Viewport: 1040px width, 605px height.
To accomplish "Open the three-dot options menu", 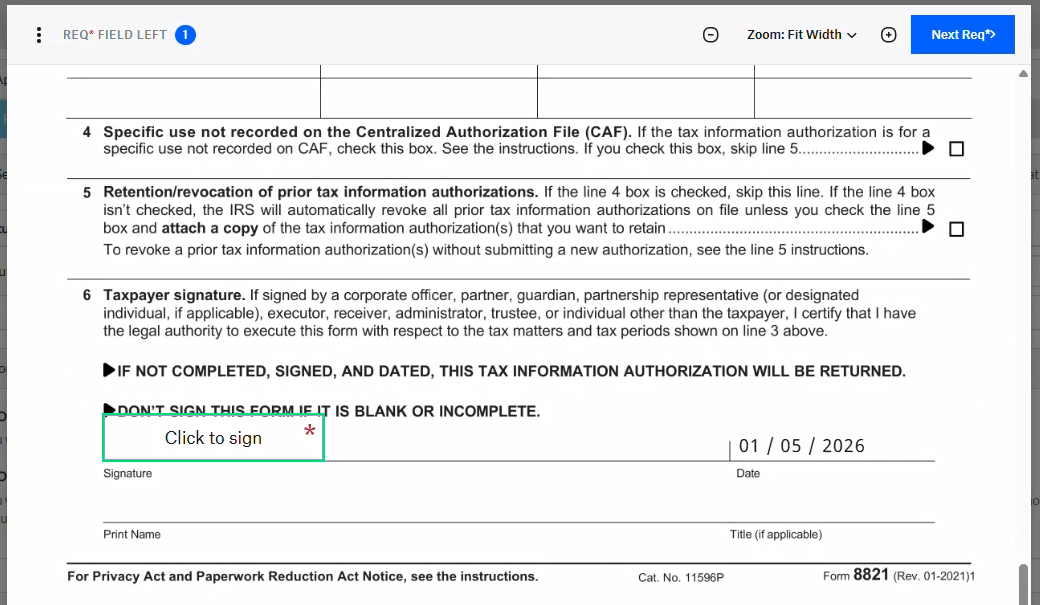I will (38, 34).
